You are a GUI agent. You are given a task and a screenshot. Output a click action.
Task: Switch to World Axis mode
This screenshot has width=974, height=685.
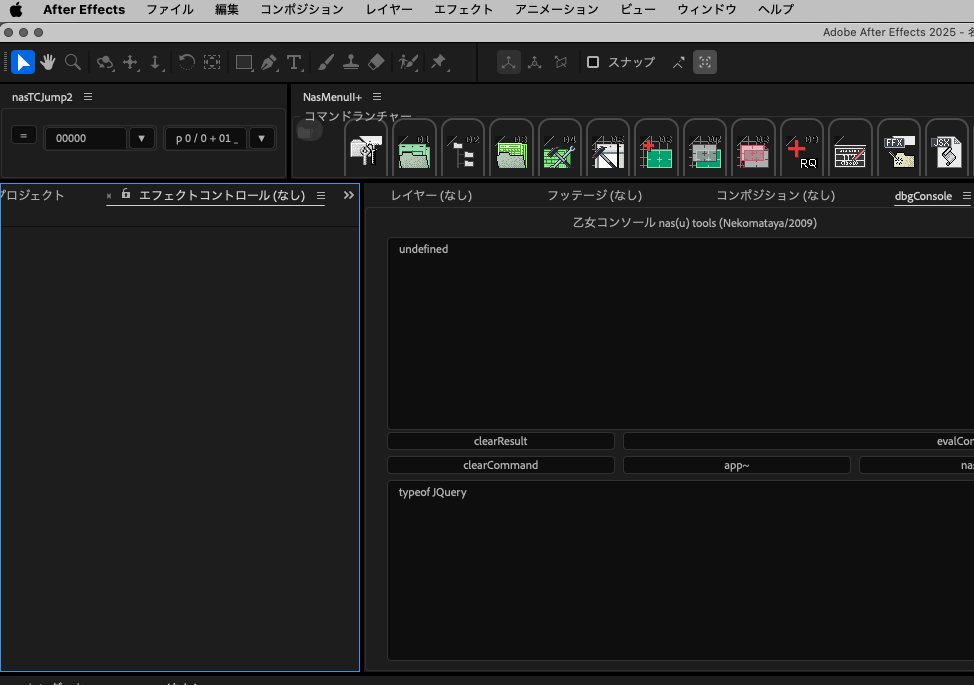coord(534,62)
